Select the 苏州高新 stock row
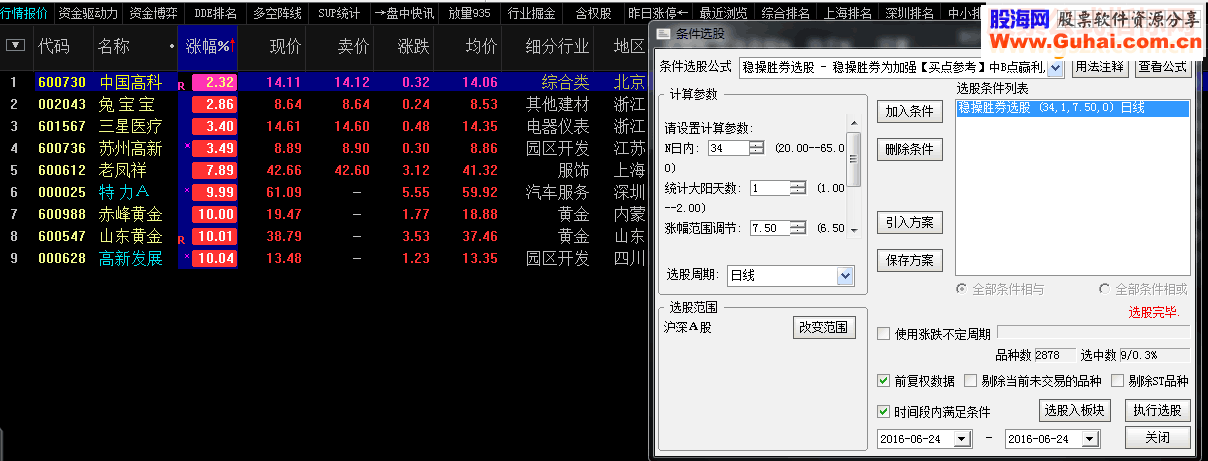 click(323, 148)
